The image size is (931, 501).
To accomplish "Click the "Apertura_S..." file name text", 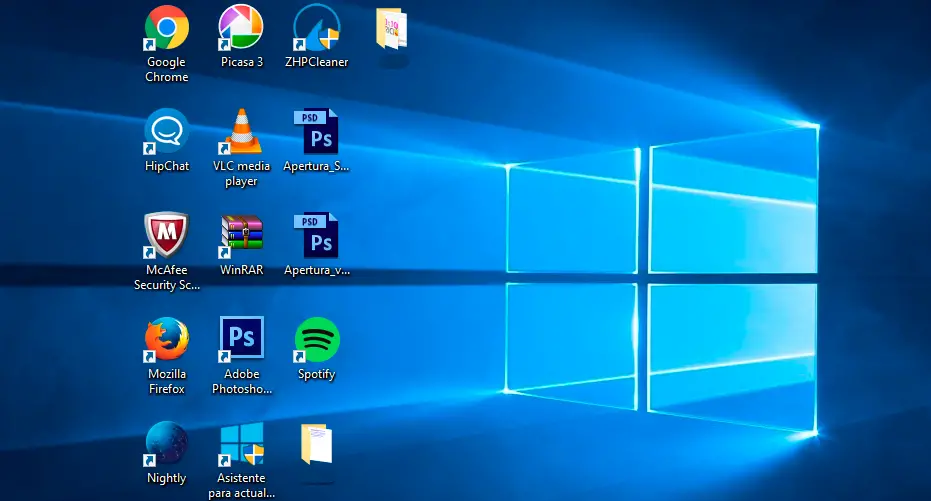I will tap(316, 166).
